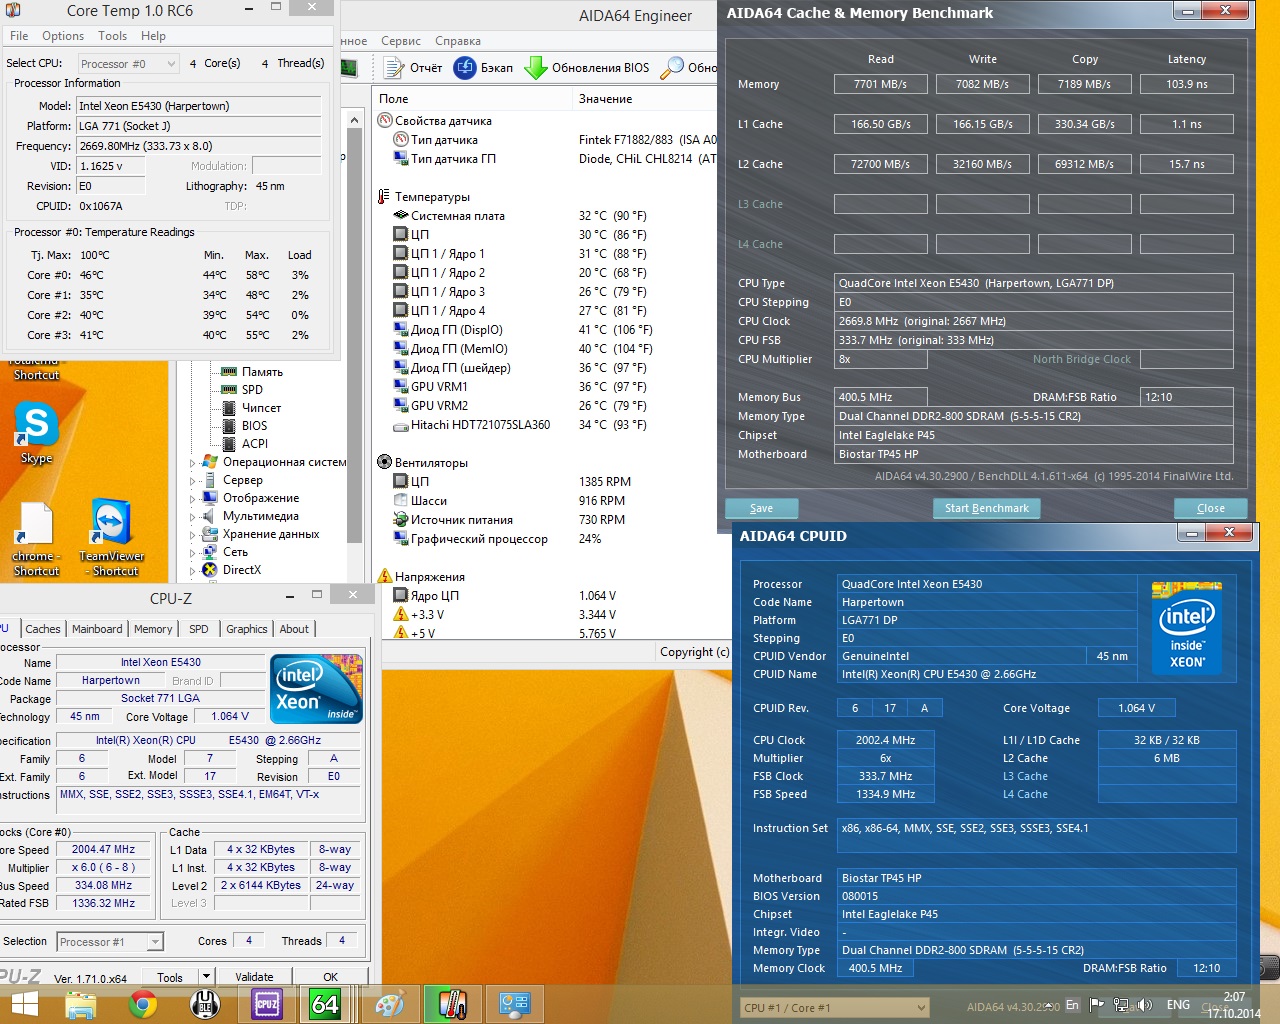Image resolution: width=1280 pixels, height=1024 pixels.
Task: Click the Значение column header
Action: (x=646, y=99)
